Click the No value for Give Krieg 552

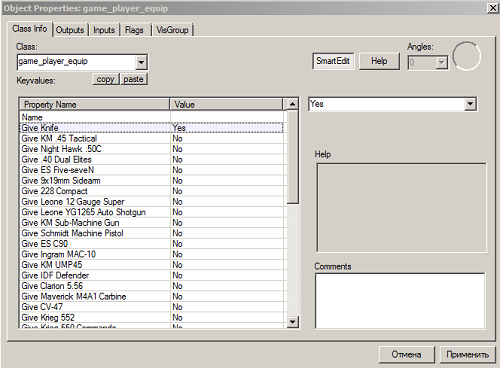click(177, 318)
